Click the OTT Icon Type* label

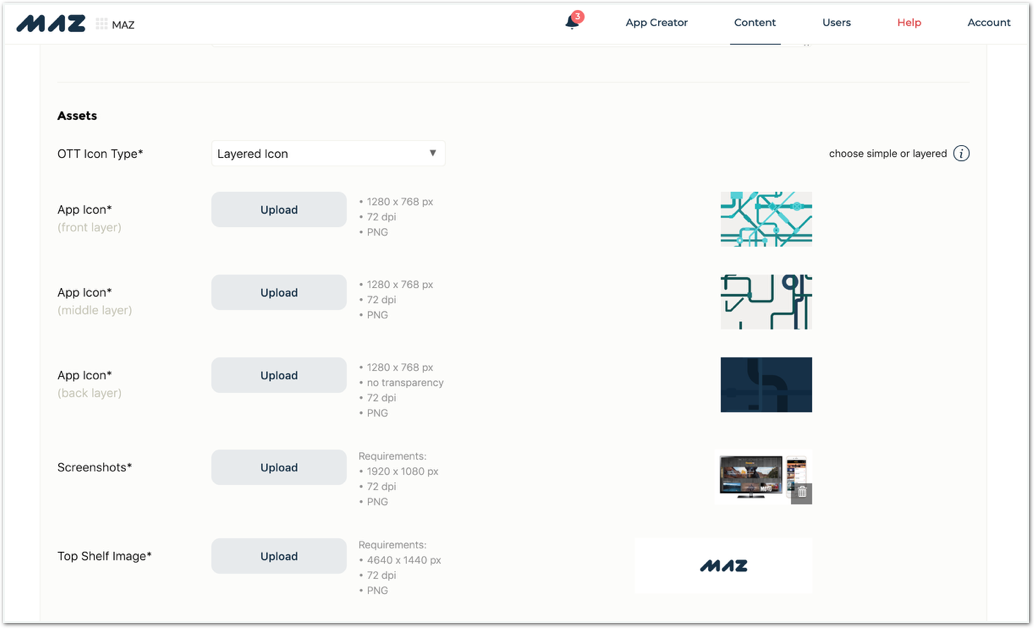point(100,154)
